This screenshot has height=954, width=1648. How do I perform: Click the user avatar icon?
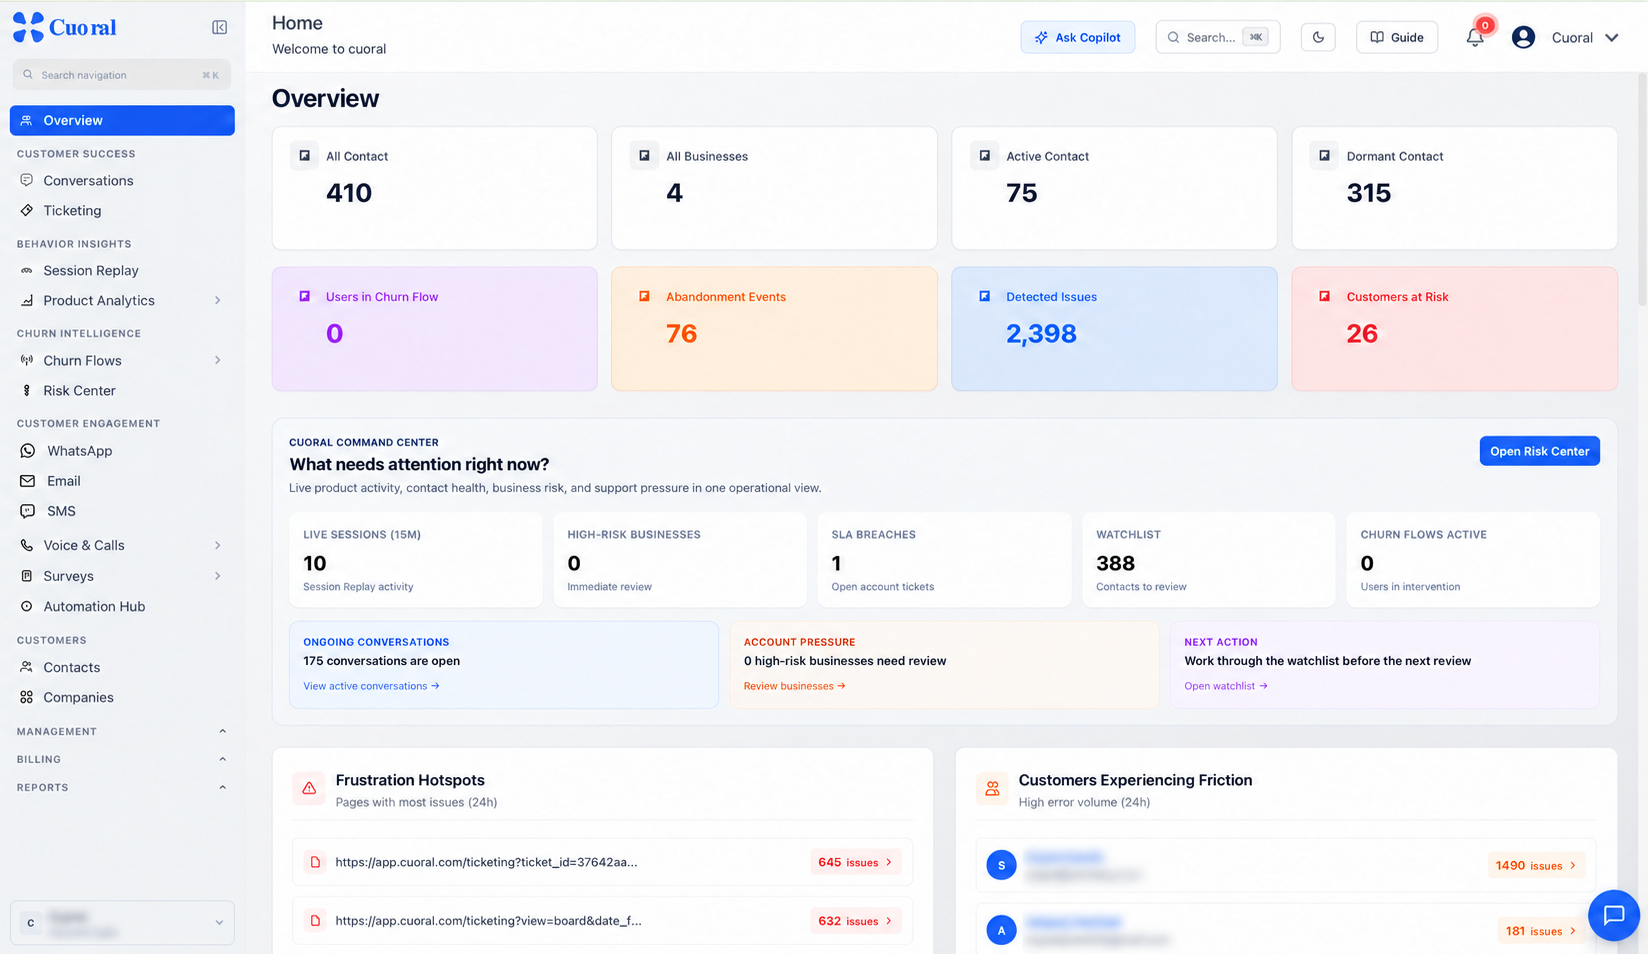click(x=1523, y=38)
